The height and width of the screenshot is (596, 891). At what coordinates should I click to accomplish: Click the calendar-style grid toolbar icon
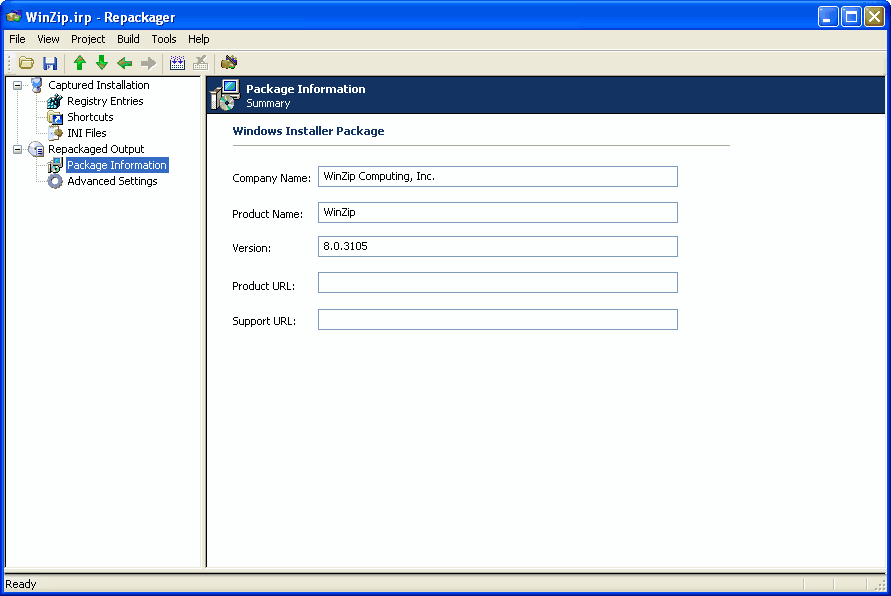[178, 63]
